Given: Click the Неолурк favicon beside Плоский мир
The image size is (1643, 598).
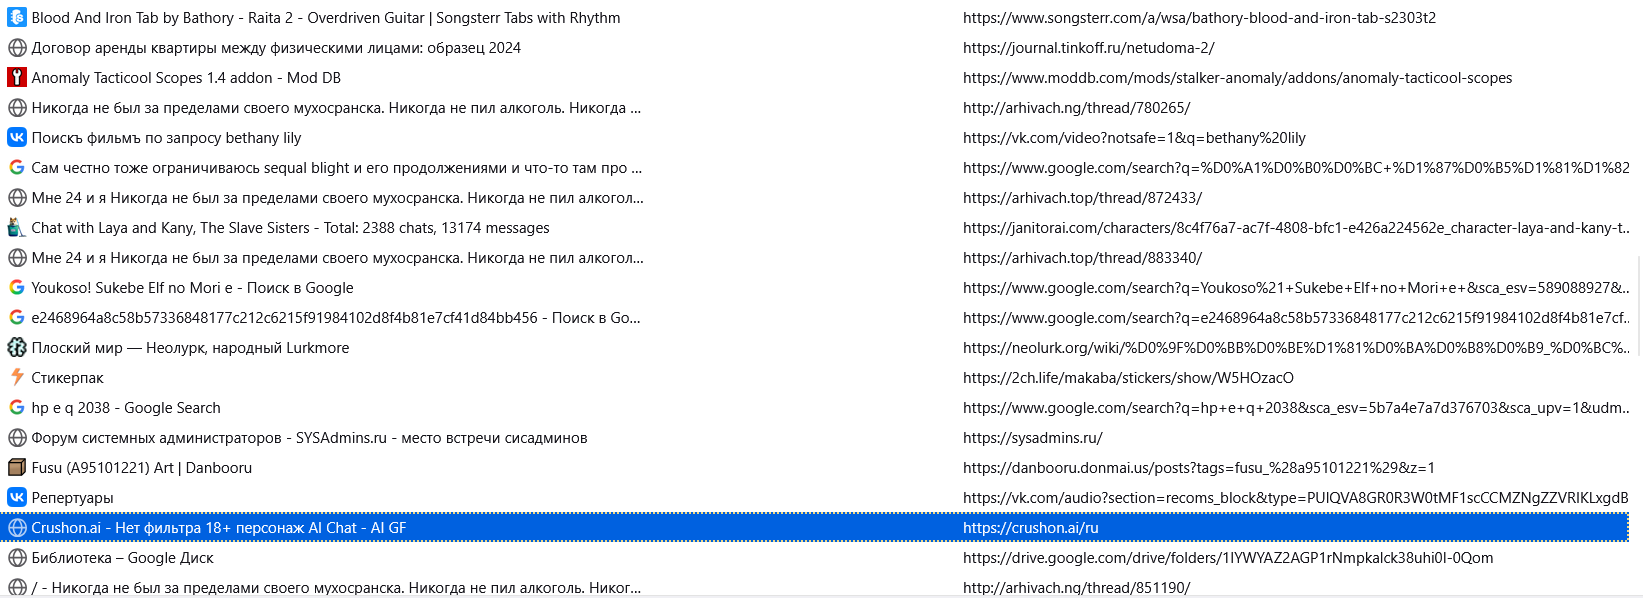Looking at the screenshot, I should click(x=17, y=348).
